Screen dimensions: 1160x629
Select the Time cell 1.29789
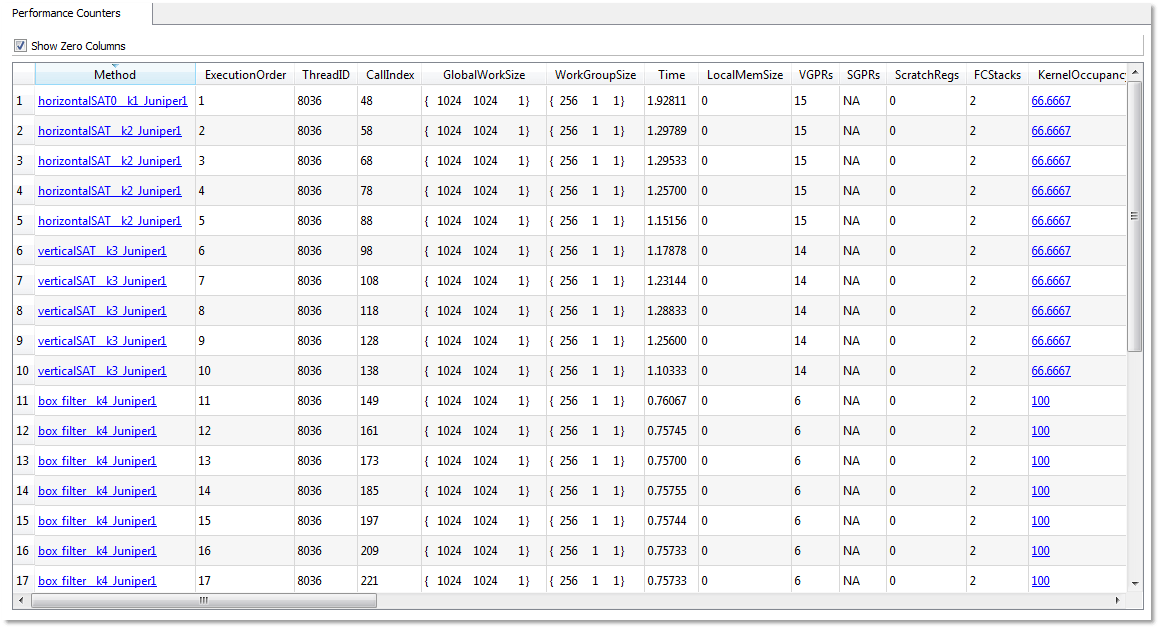pos(671,131)
